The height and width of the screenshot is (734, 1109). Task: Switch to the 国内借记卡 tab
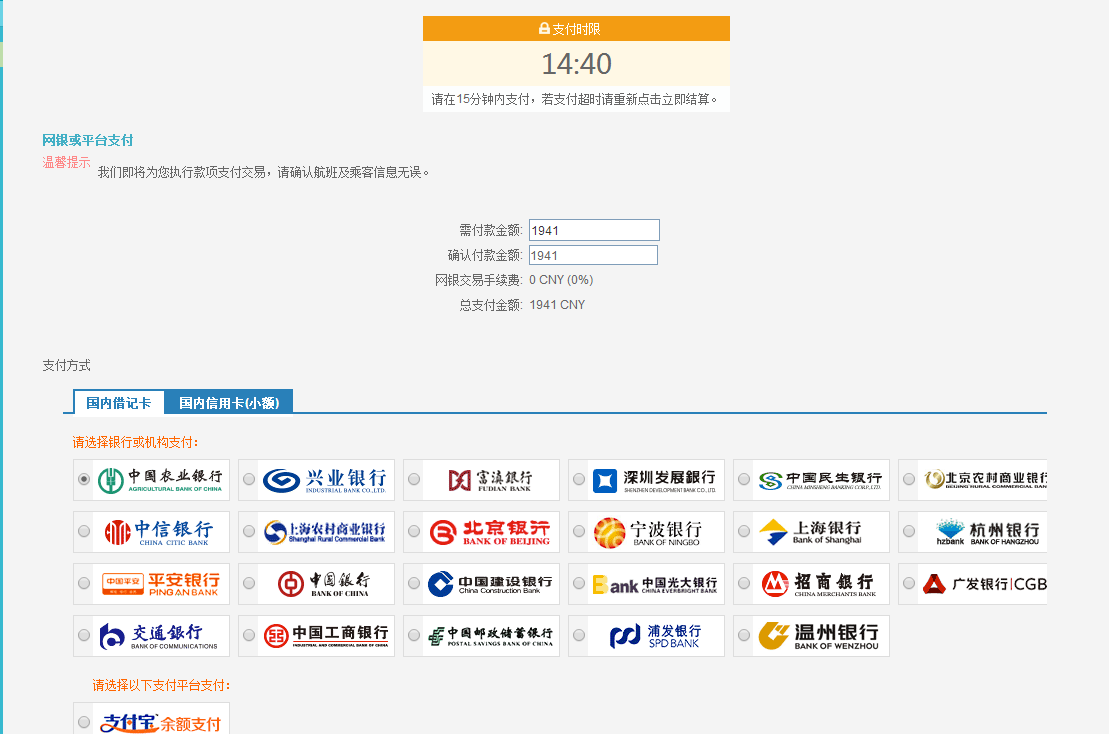pyautogui.click(x=119, y=403)
